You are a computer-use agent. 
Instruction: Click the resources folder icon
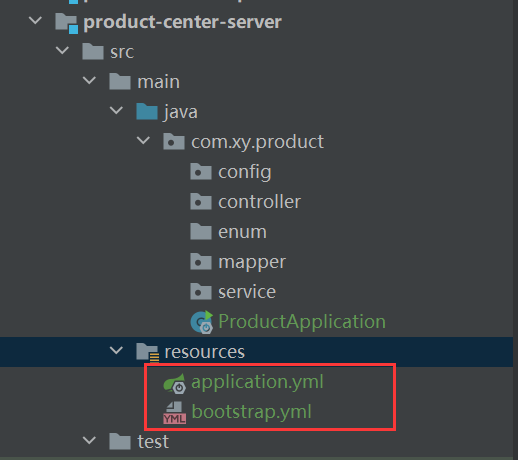click(x=148, y=353)
